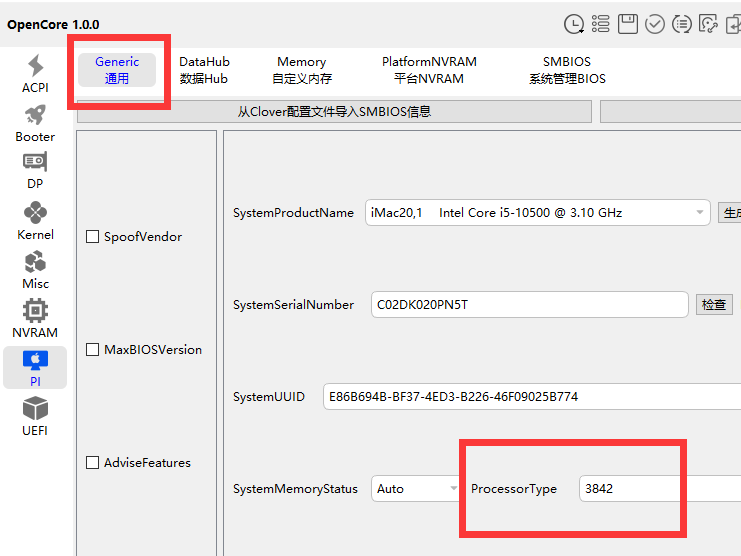Screen dimensions: 741x556
Task: Click the SystemProductName label
Action: [x=293, y=213]
